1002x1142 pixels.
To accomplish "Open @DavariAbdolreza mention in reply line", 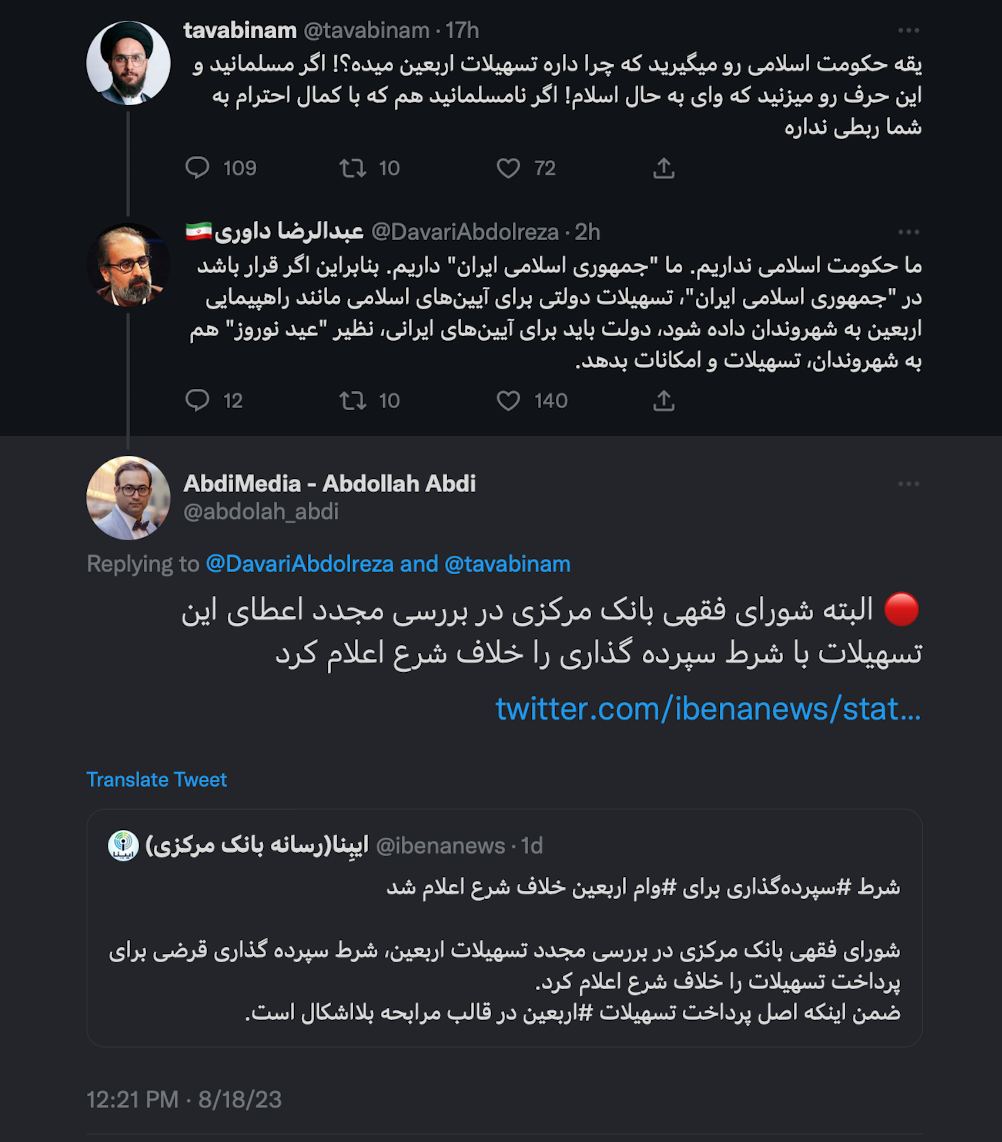I will [299, 564].
